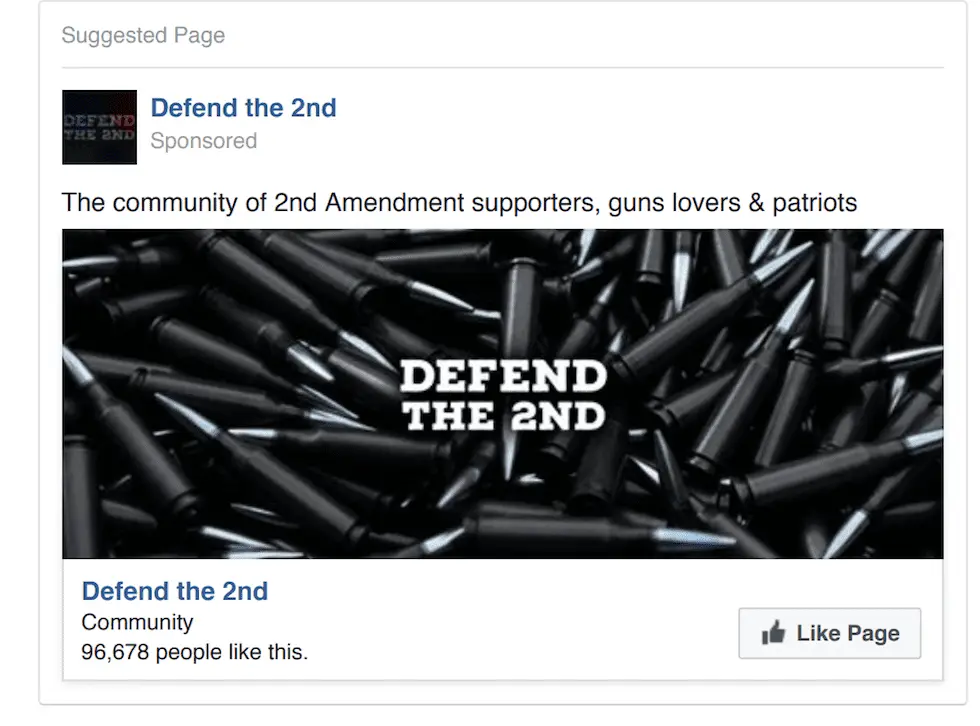
Task: Click 'THE 2ND' line on the banner
Action: coord(504,415)
